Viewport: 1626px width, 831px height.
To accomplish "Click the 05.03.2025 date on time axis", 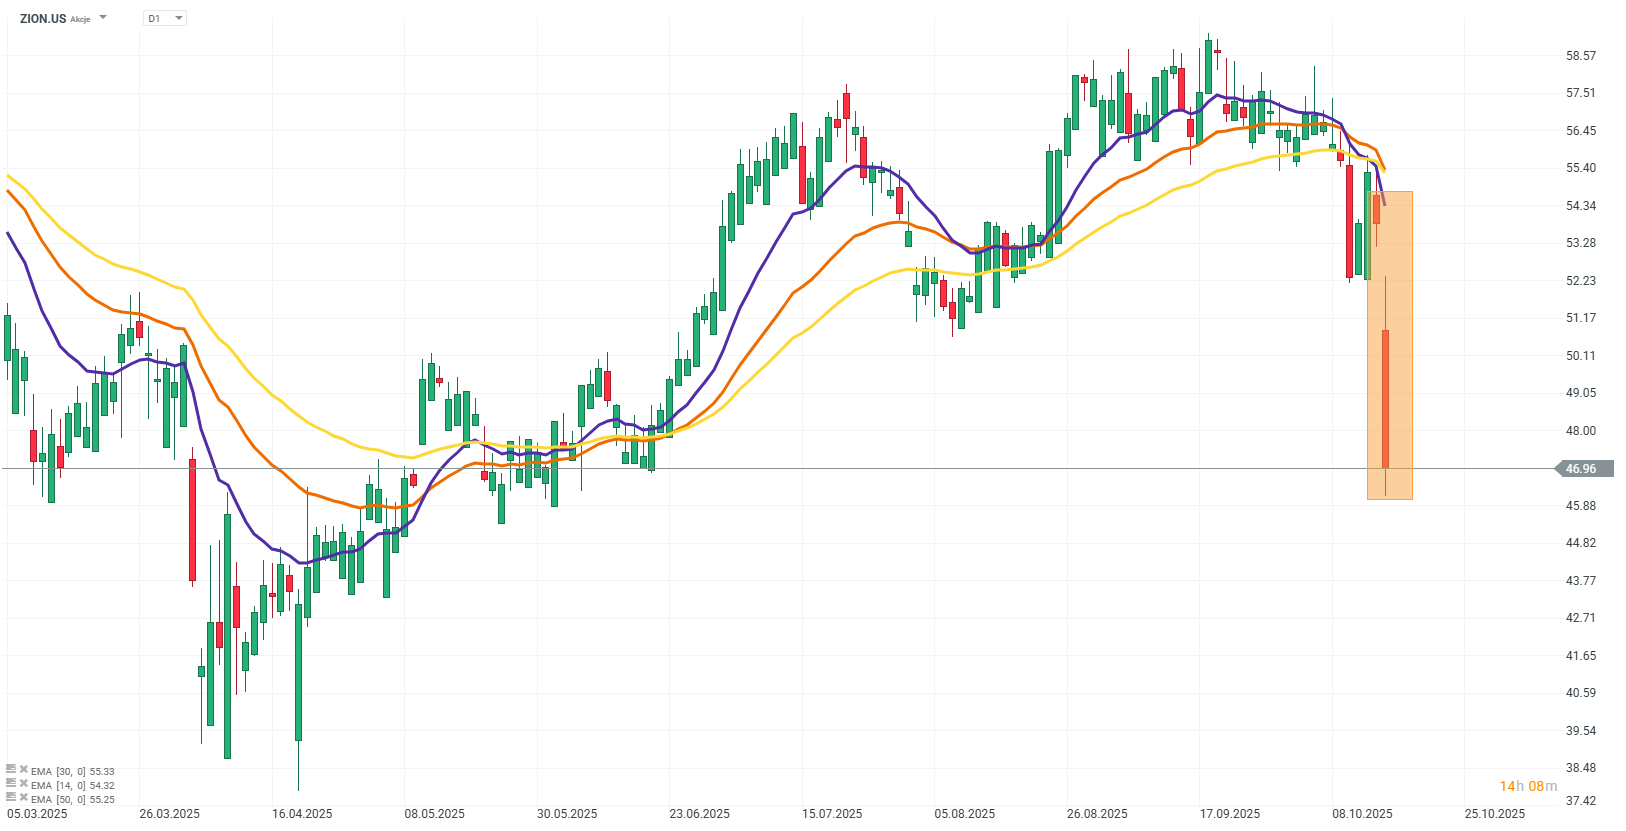I will 37,813.
